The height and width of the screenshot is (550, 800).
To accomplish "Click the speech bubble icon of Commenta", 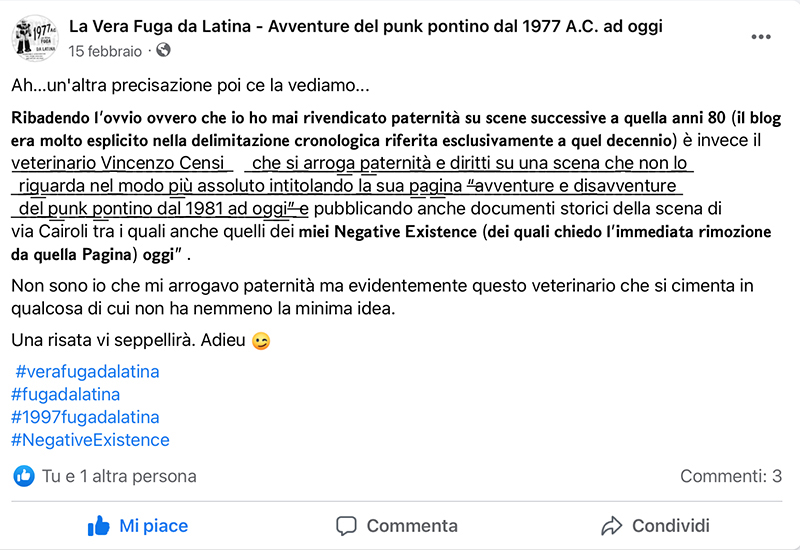I will point(346,526).
